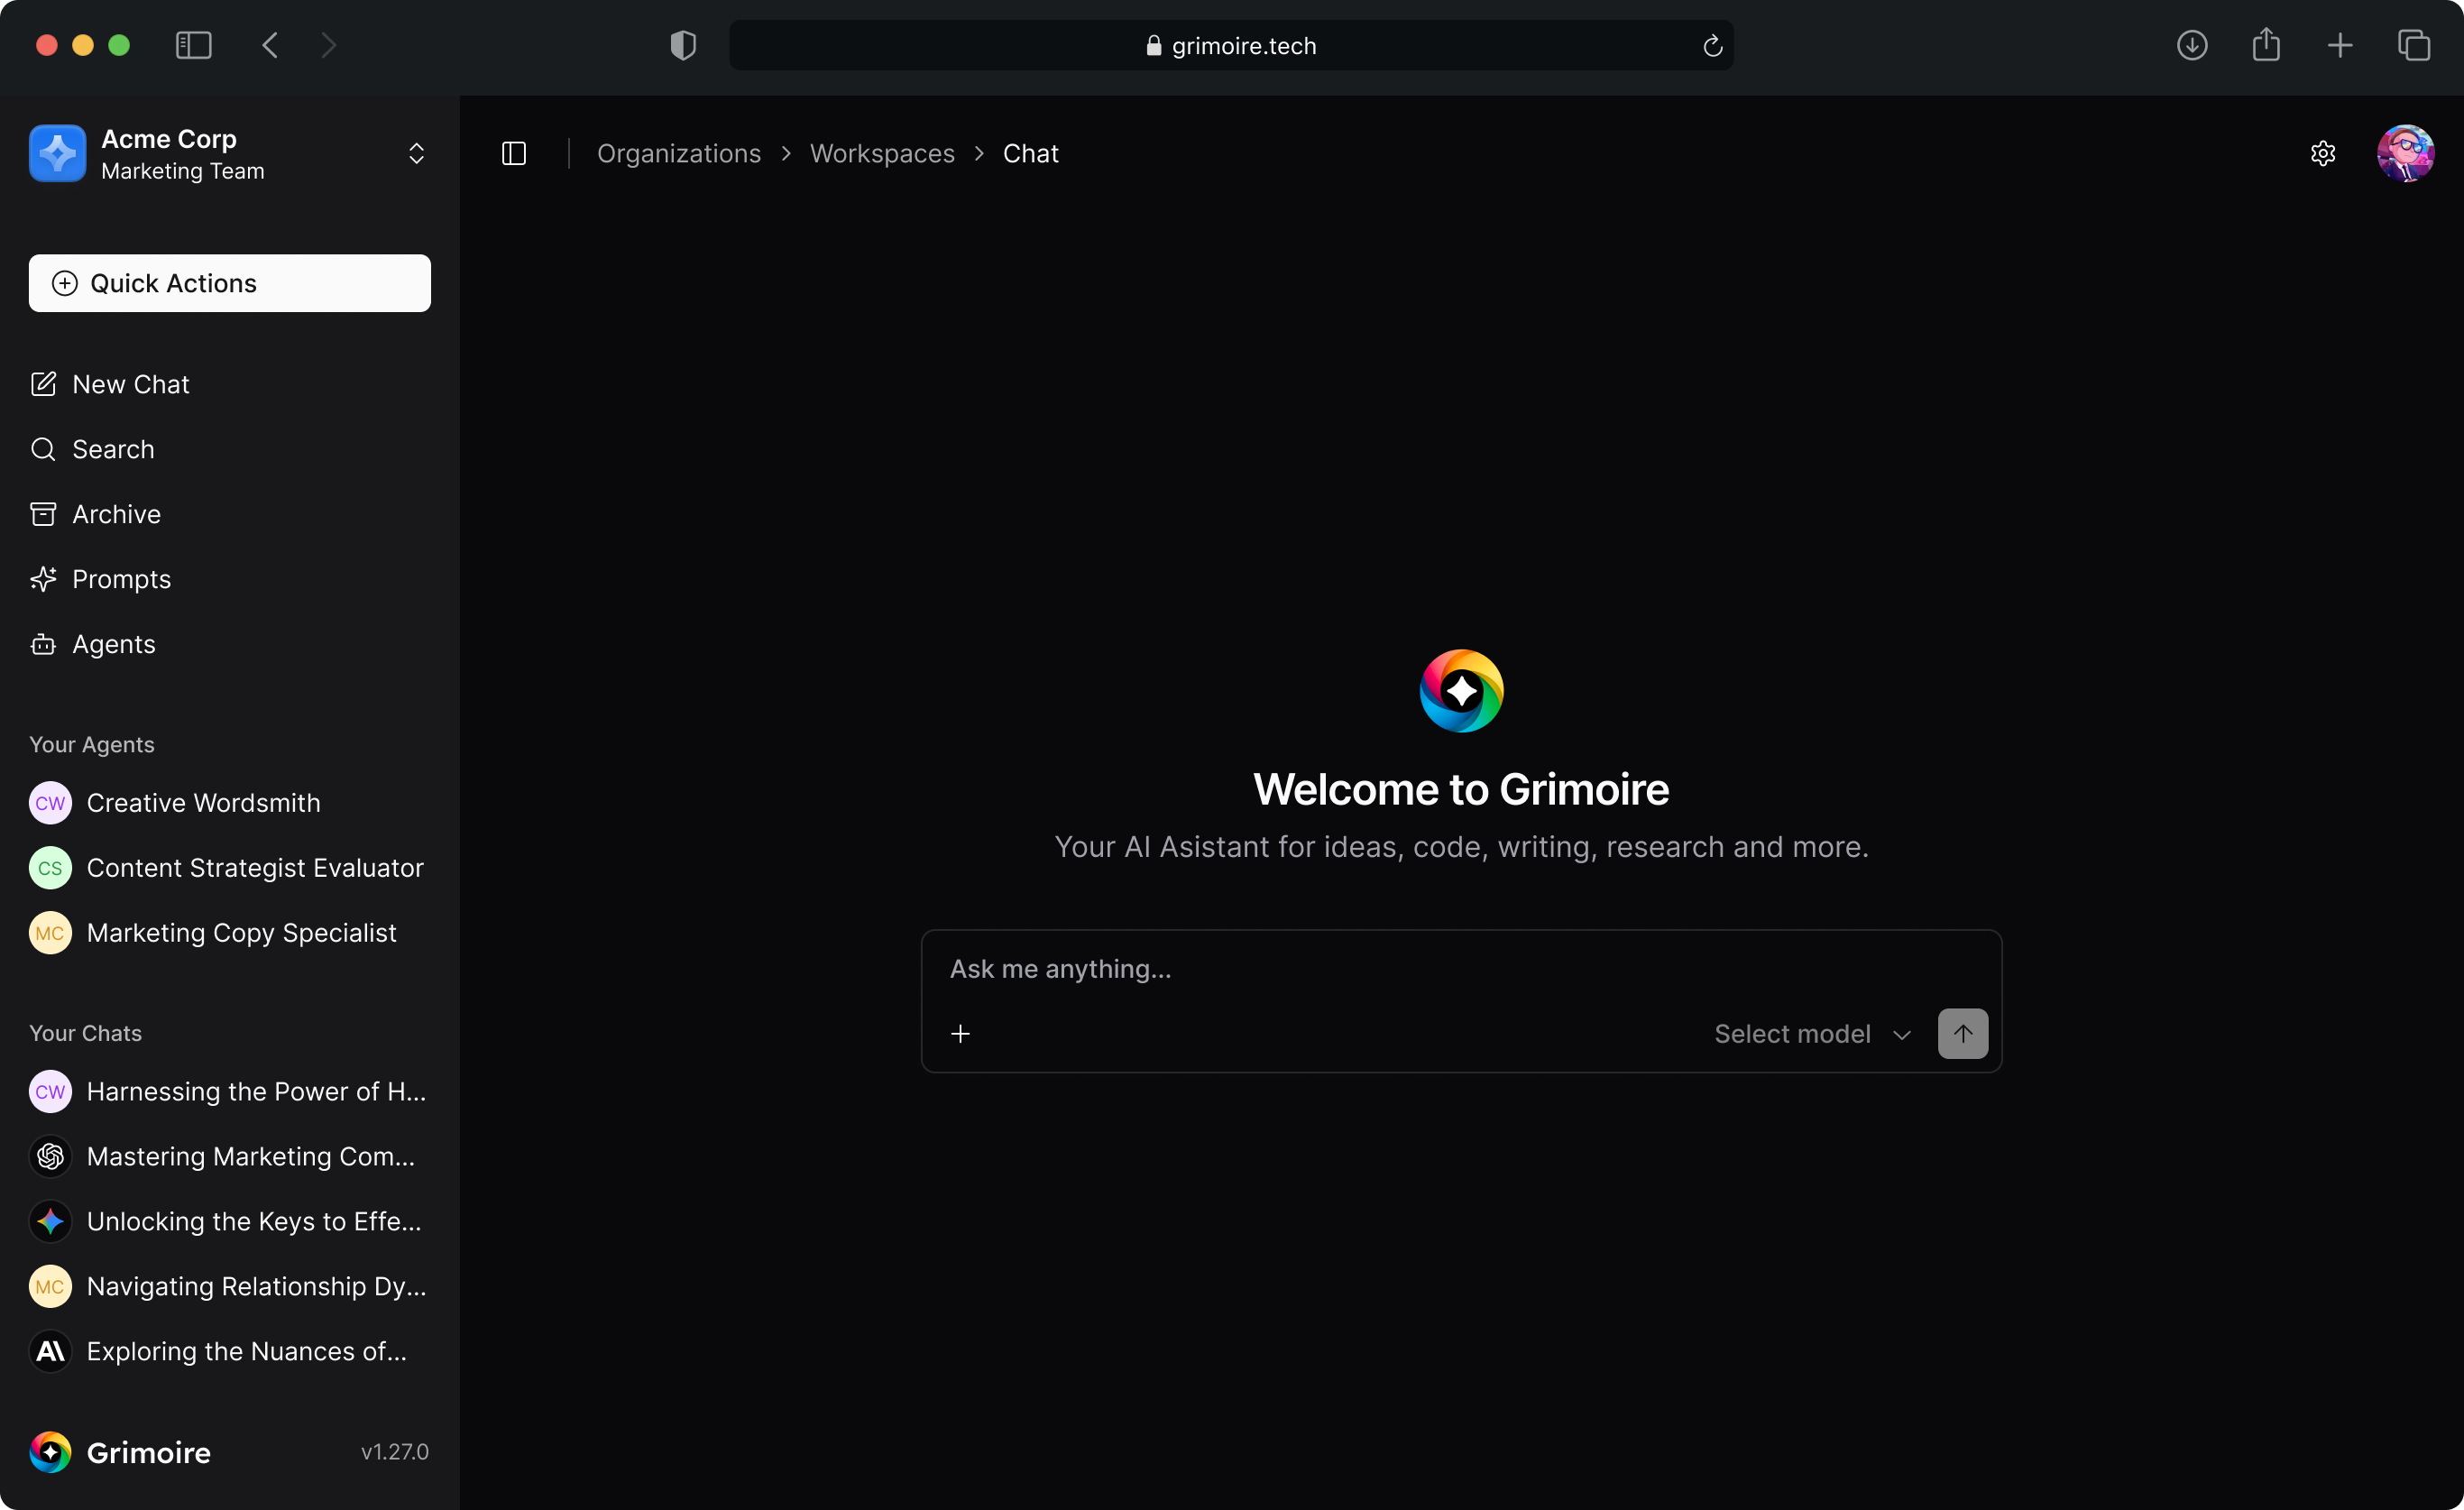Open the Archive section
2464x1510 pixels.
pyautogui.click(x=116, y=513)
